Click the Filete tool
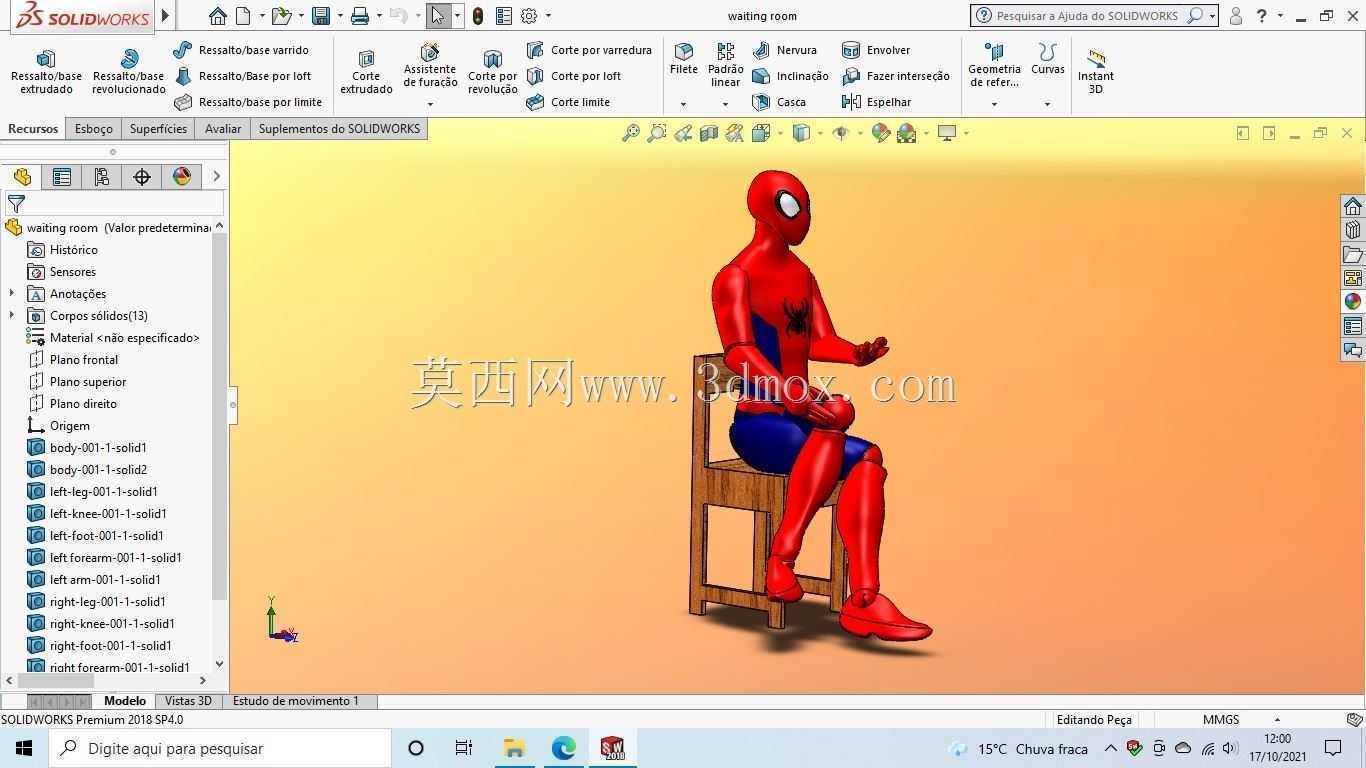 click(684, 59)
